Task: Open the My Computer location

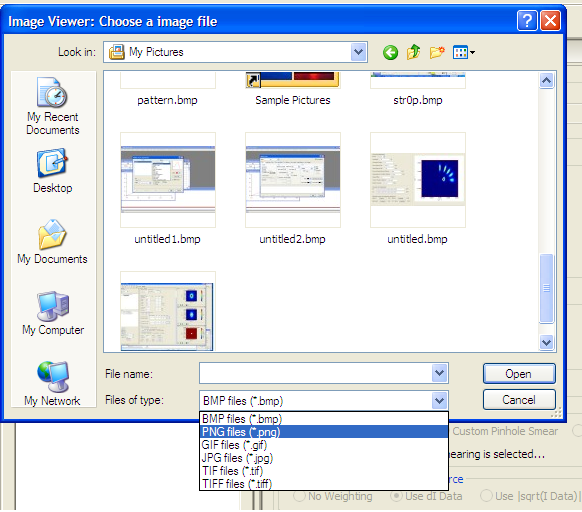Action: (x=53, y=313)
